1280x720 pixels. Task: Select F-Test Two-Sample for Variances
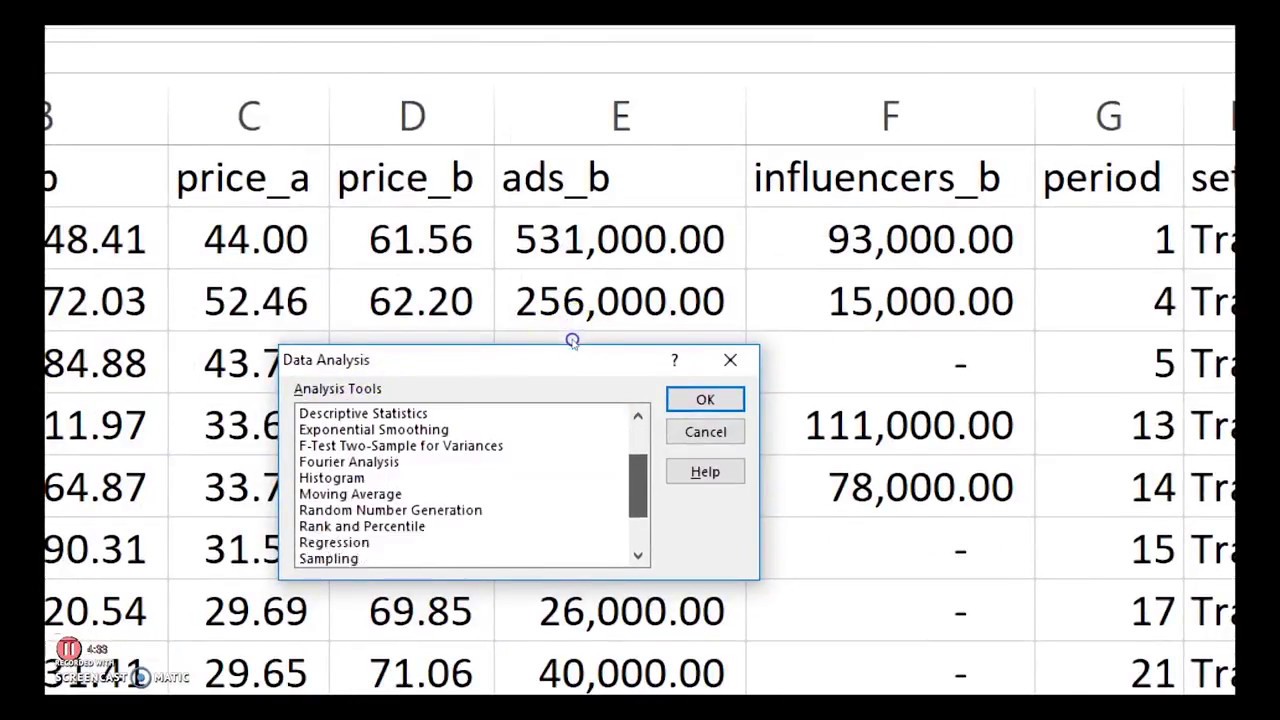pos(400,446)
